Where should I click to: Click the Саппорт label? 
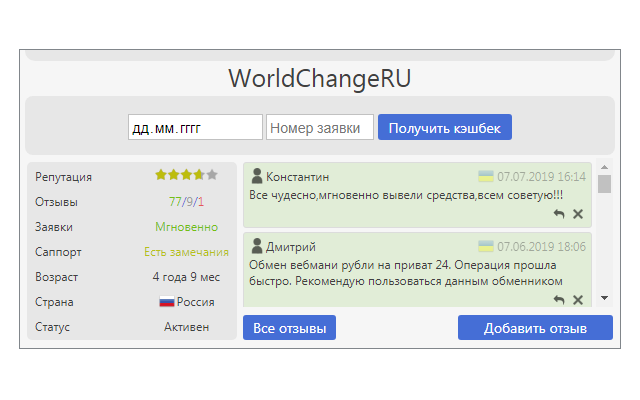58,252
